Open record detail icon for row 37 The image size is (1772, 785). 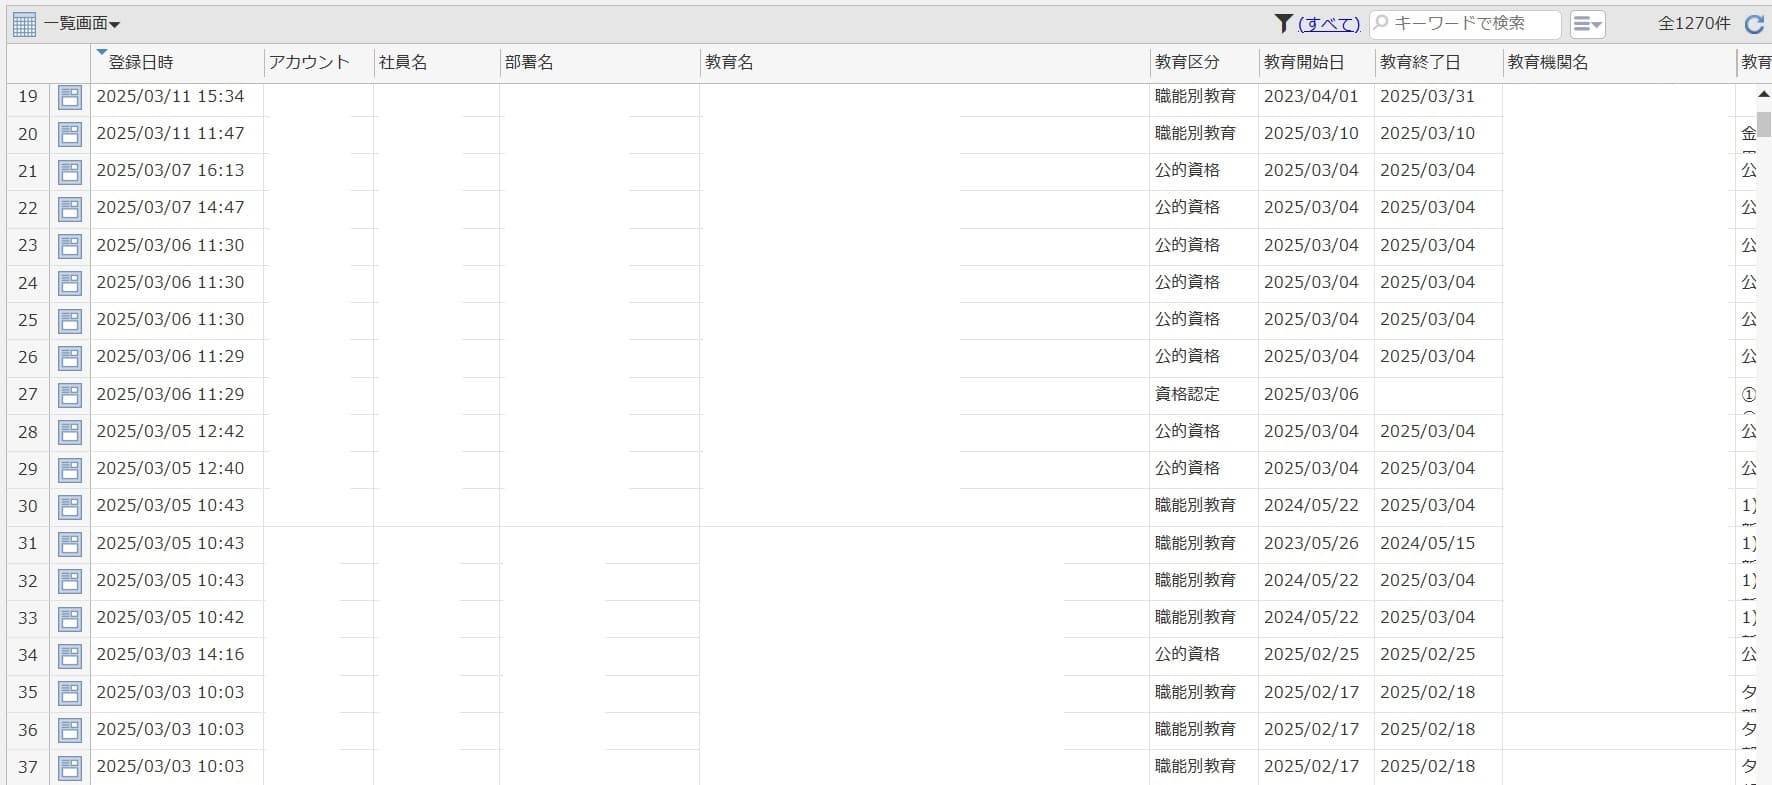70,767
